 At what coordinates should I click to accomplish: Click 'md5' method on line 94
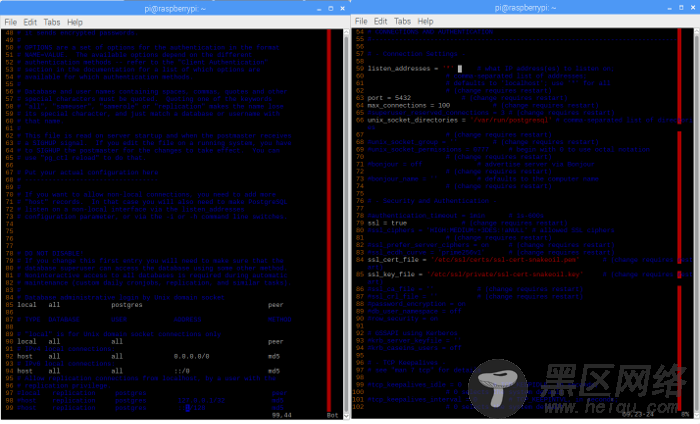(274, 371)
